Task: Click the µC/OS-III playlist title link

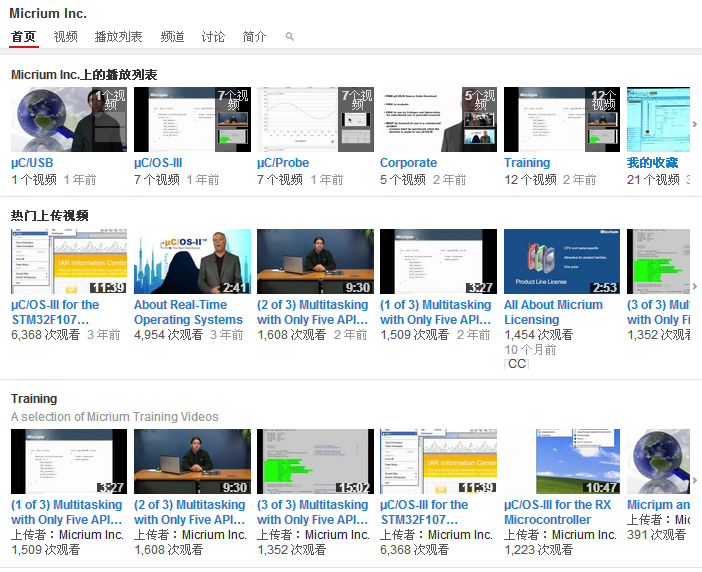Action: (x=158, y=163)
